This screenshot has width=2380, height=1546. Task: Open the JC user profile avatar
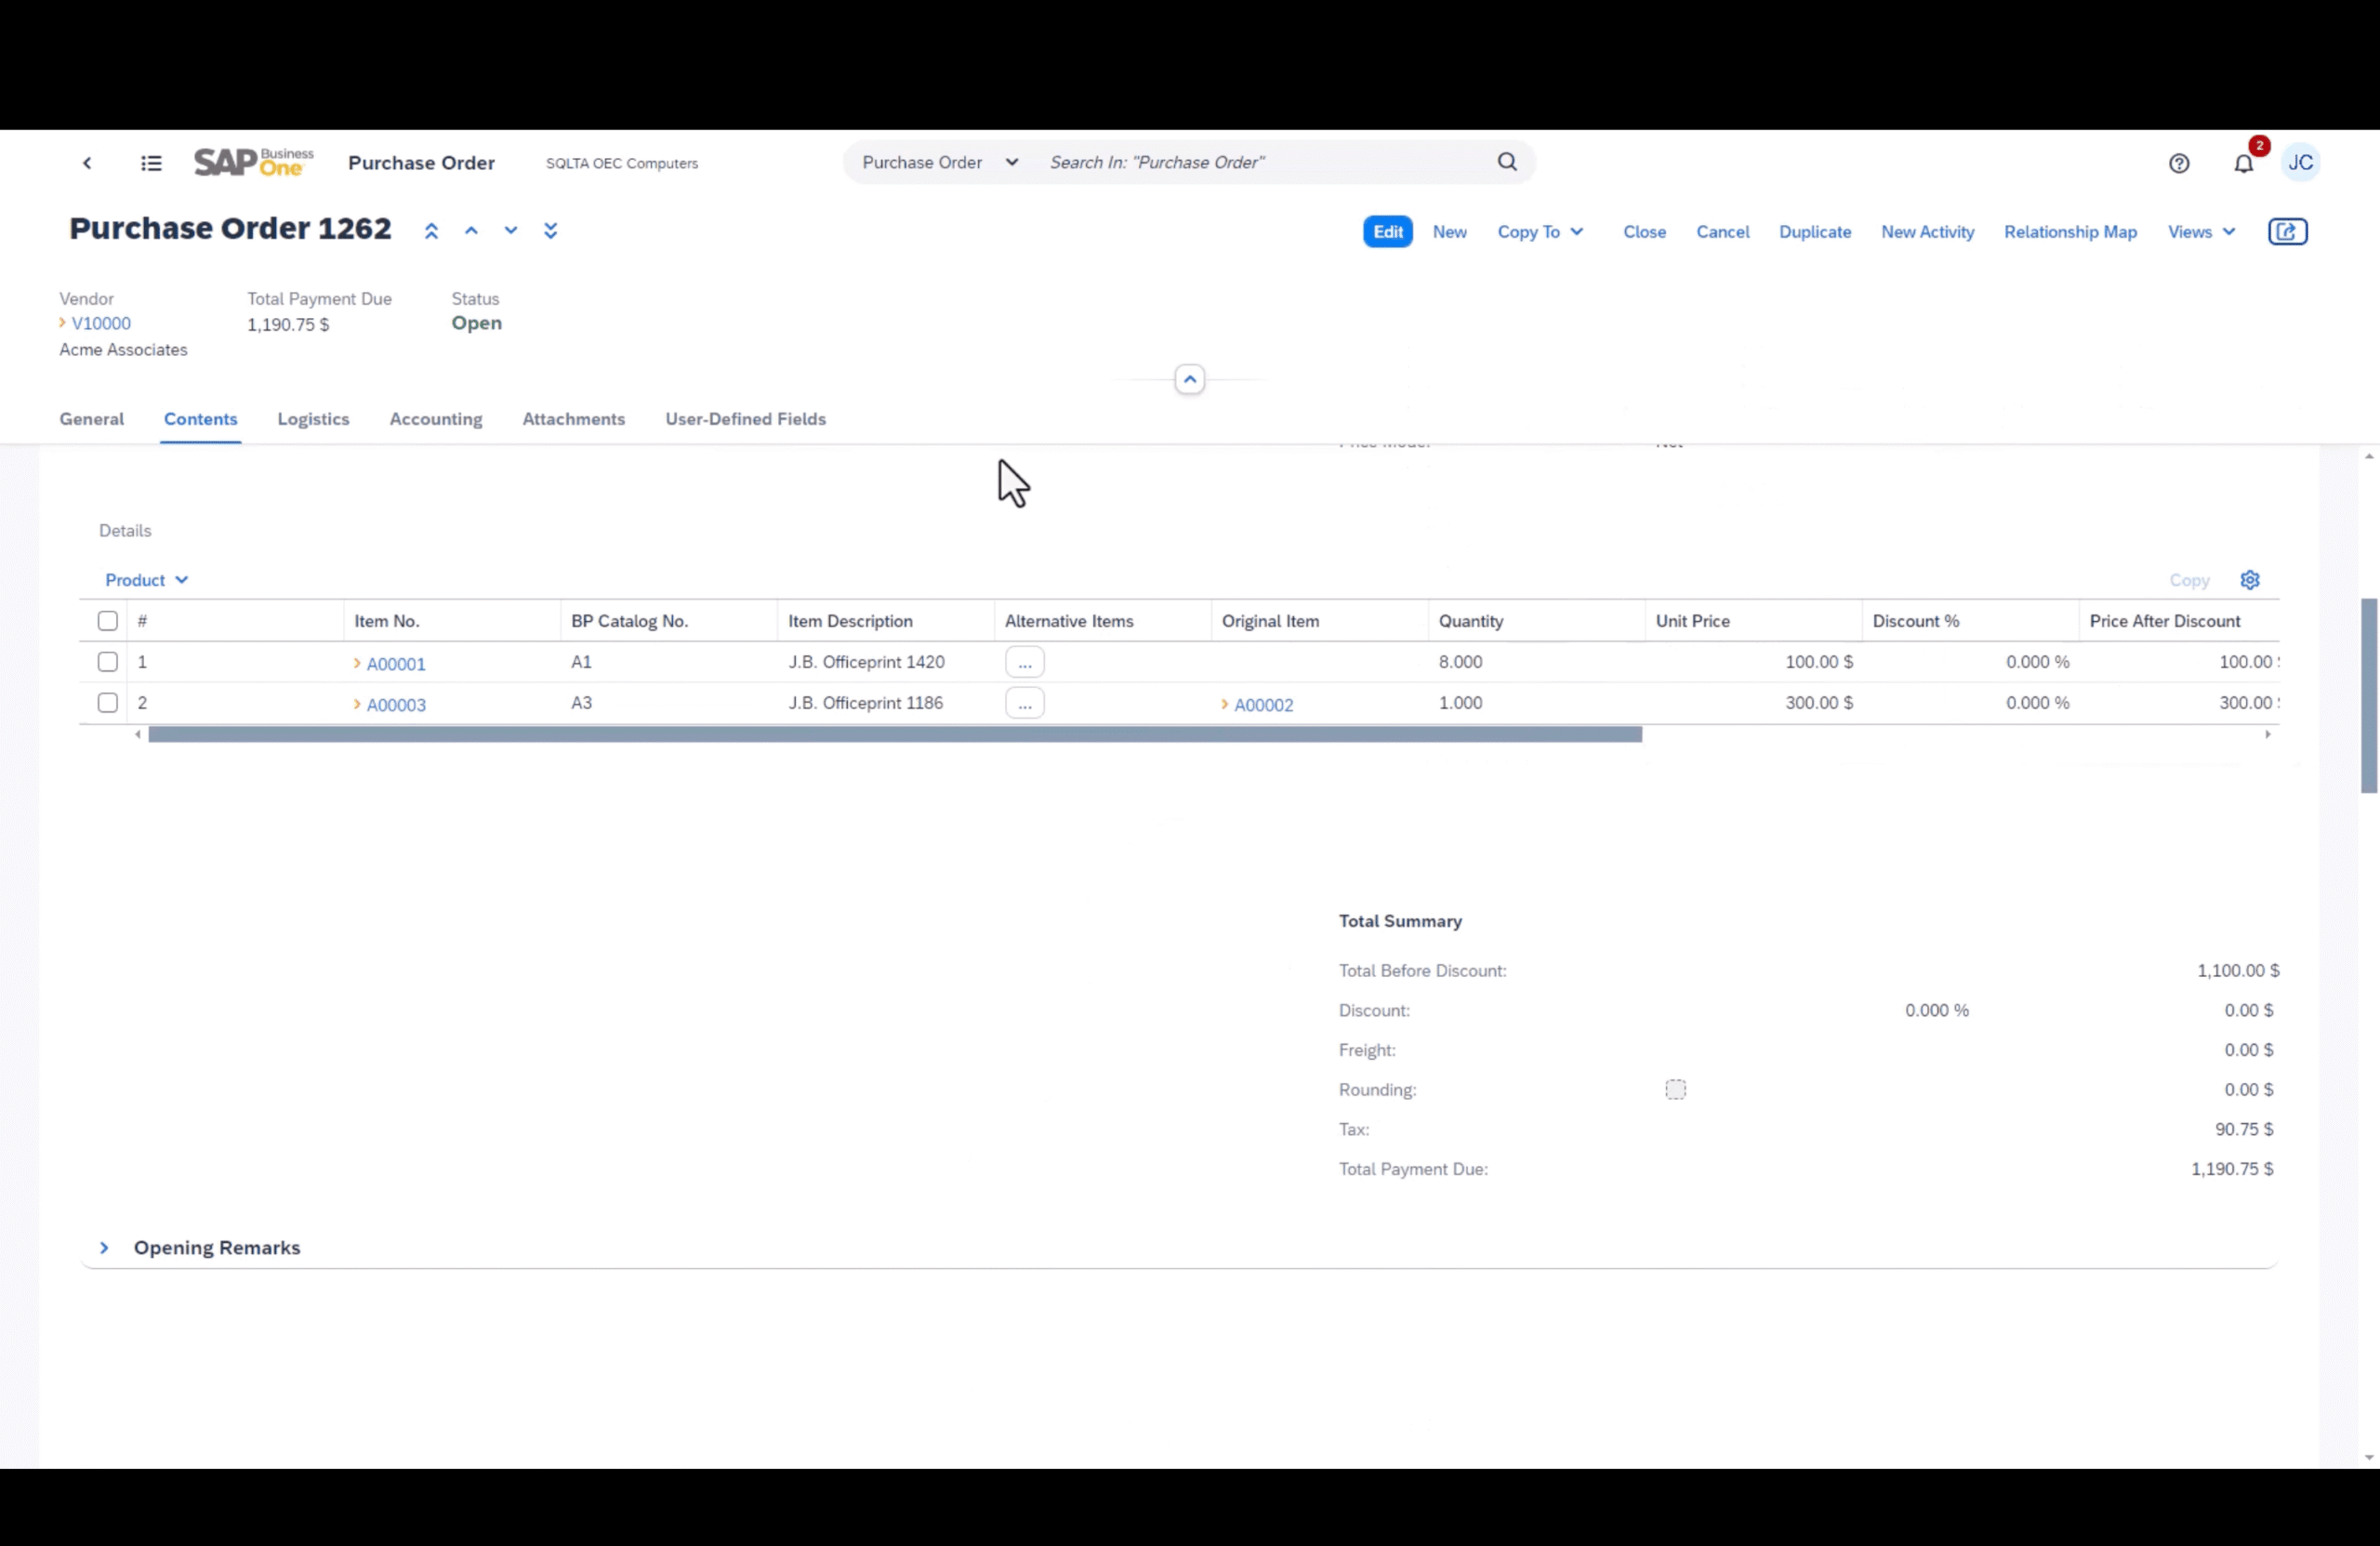(2300, 162)
